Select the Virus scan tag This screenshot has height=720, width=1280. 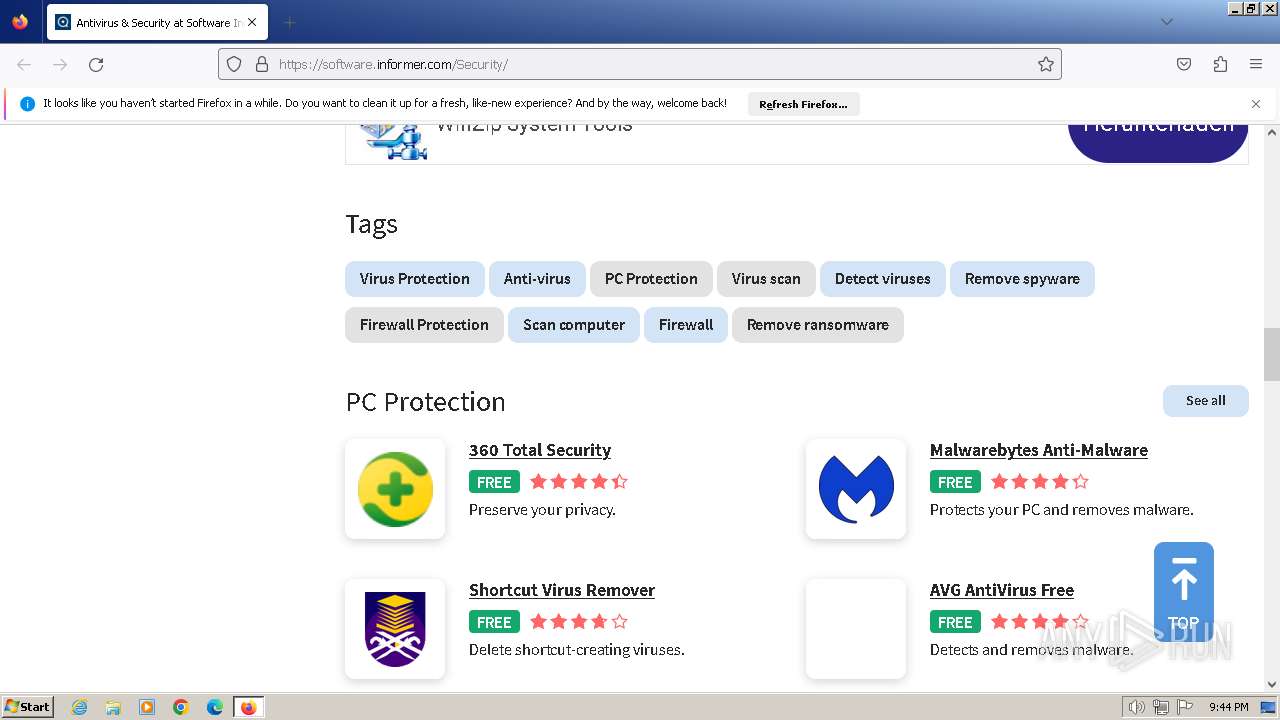[766, 279]
